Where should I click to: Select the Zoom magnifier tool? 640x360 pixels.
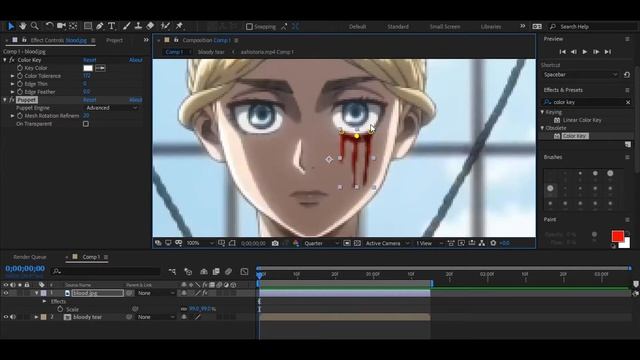(35, 26)
